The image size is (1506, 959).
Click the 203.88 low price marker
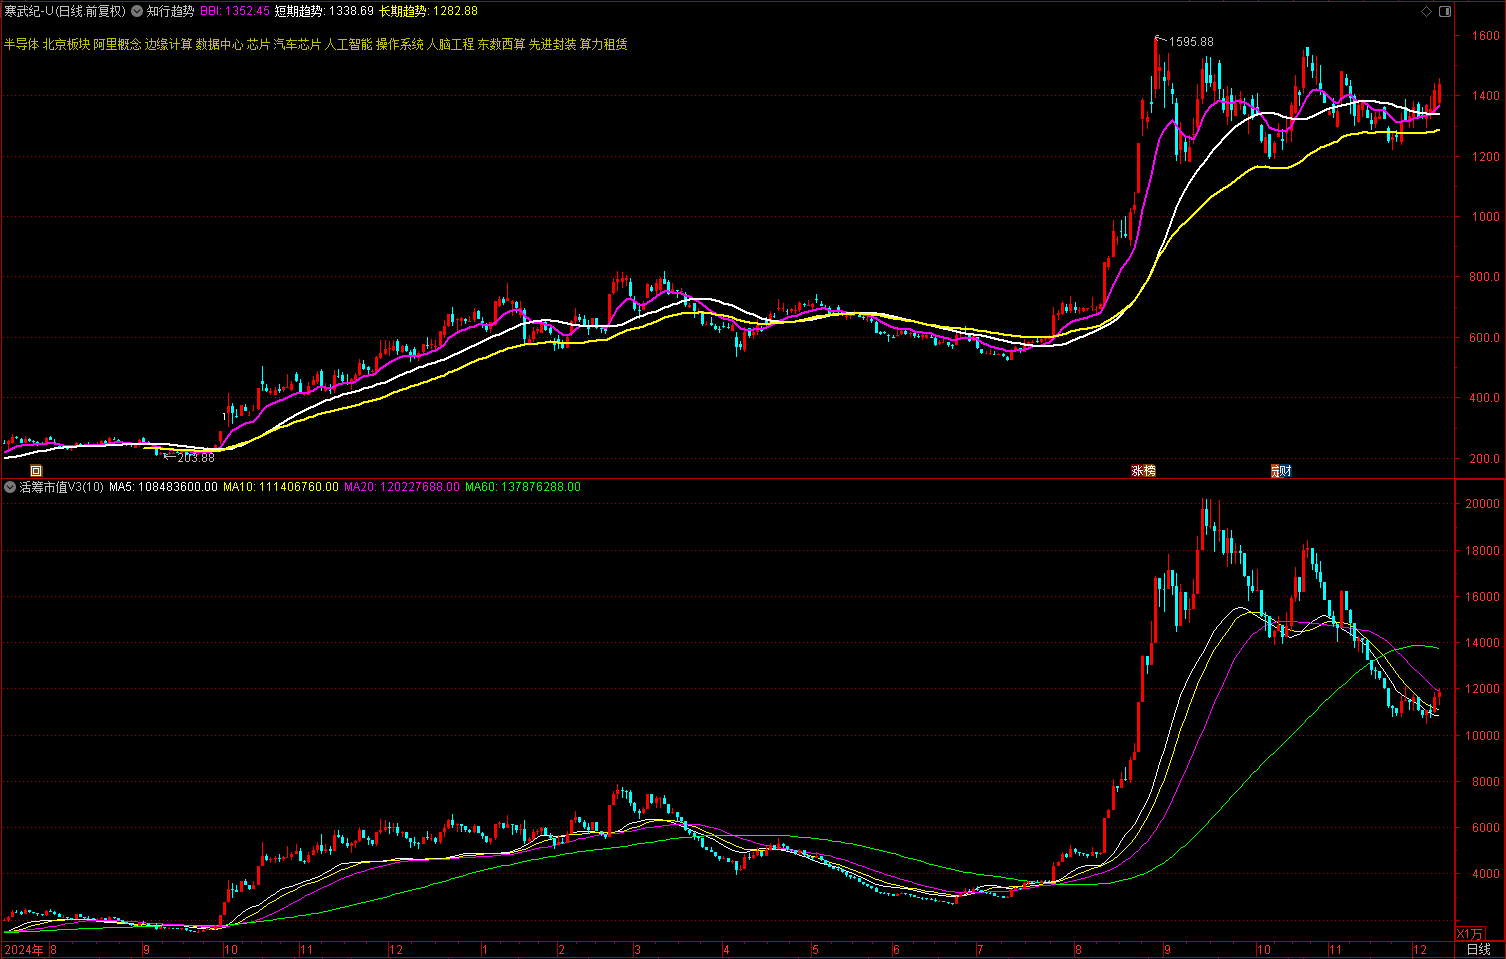click(x=195, y=458)
